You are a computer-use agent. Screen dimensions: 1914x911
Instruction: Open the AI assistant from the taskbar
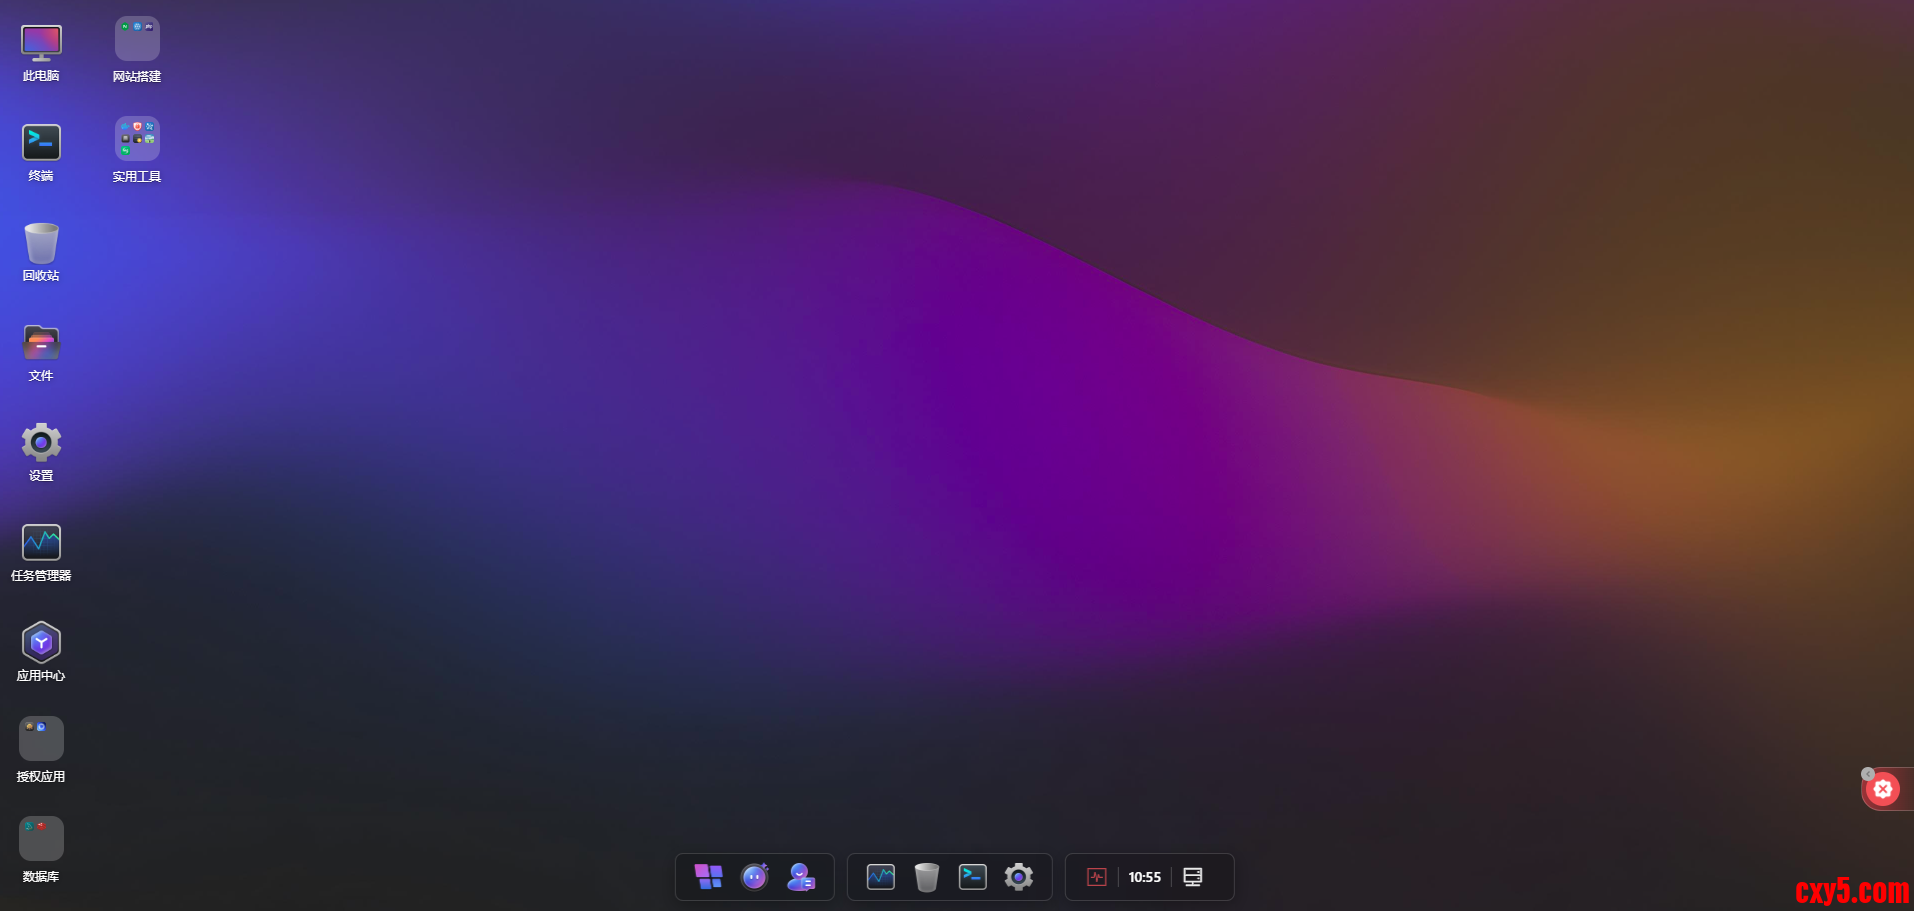coord(755,876)
